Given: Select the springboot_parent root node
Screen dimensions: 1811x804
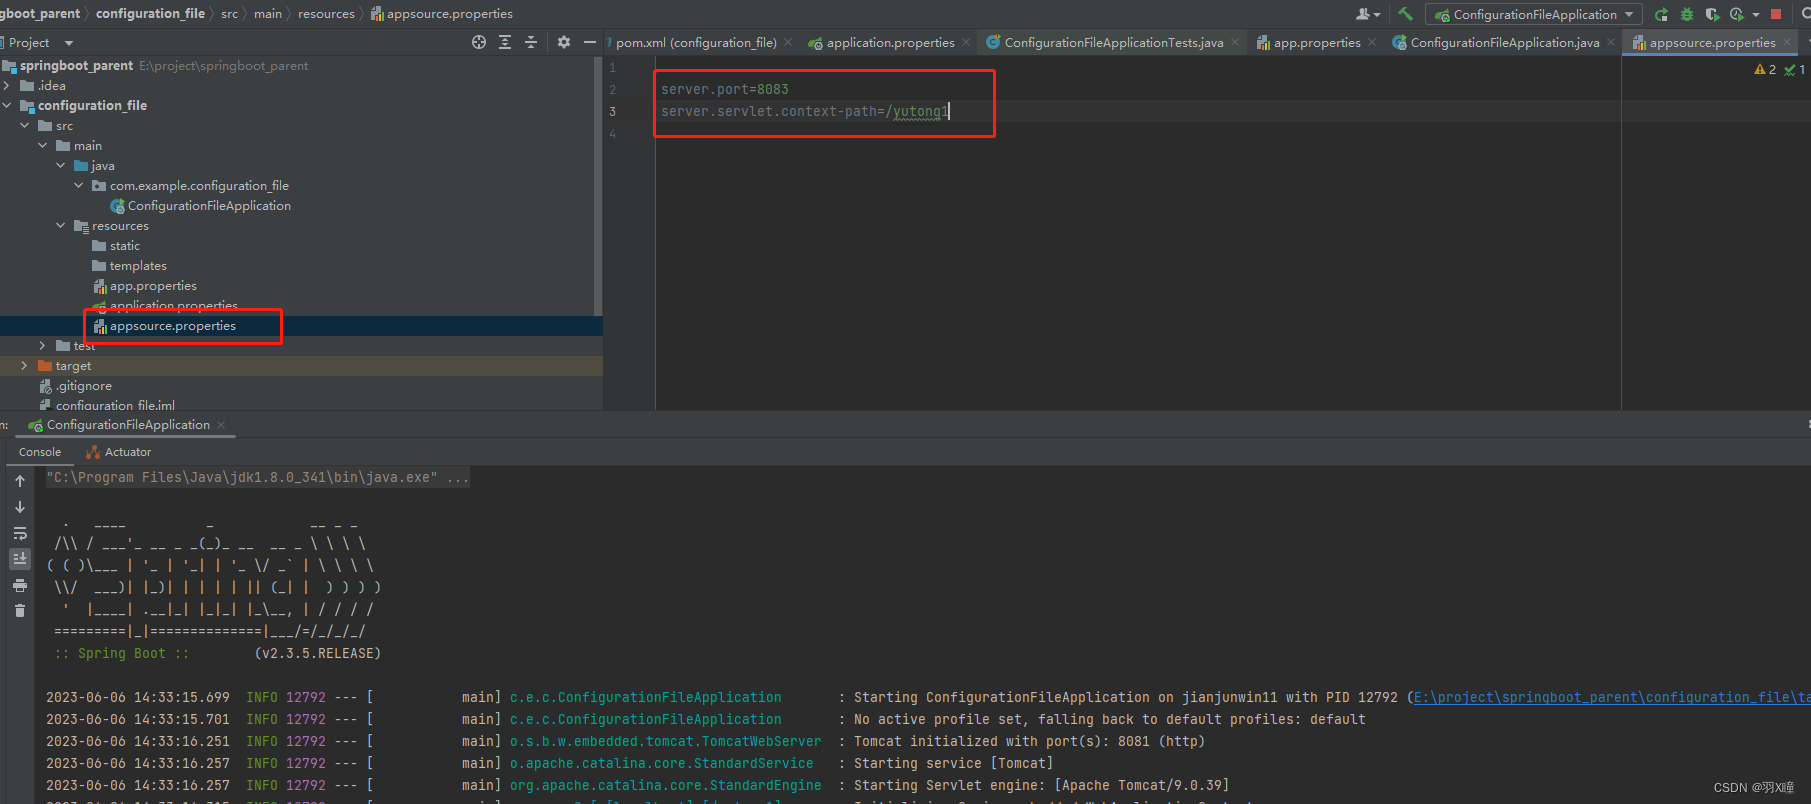Looking at the screenshot, I should (x=76, y=66).
